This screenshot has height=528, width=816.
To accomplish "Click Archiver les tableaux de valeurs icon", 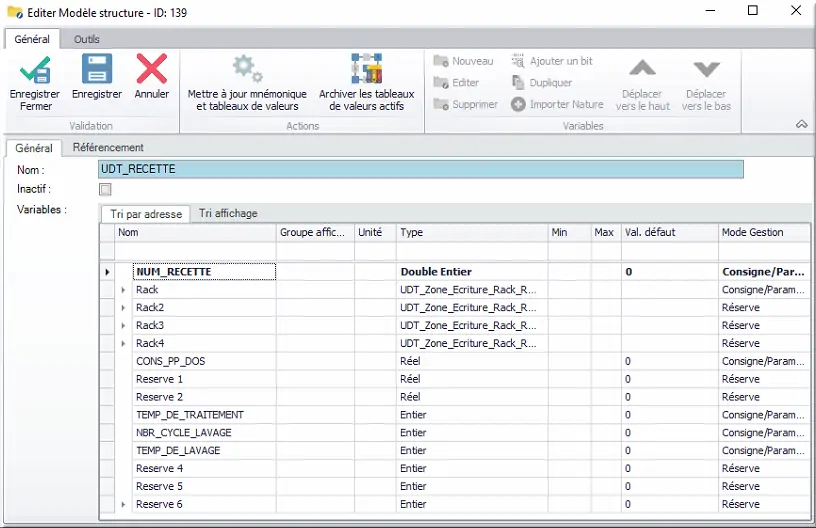I will click(x=366, y=68).
